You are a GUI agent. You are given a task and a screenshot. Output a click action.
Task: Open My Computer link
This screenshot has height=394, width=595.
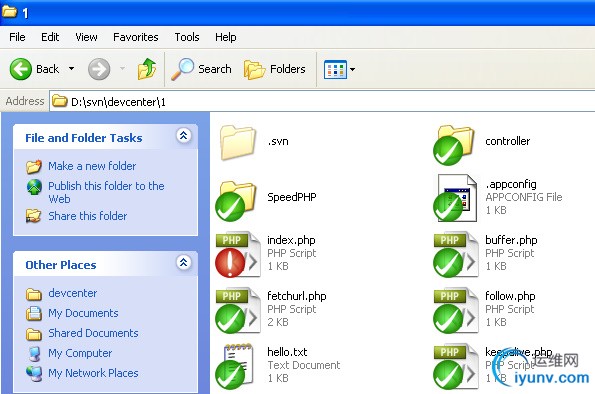tap(80, 353)
